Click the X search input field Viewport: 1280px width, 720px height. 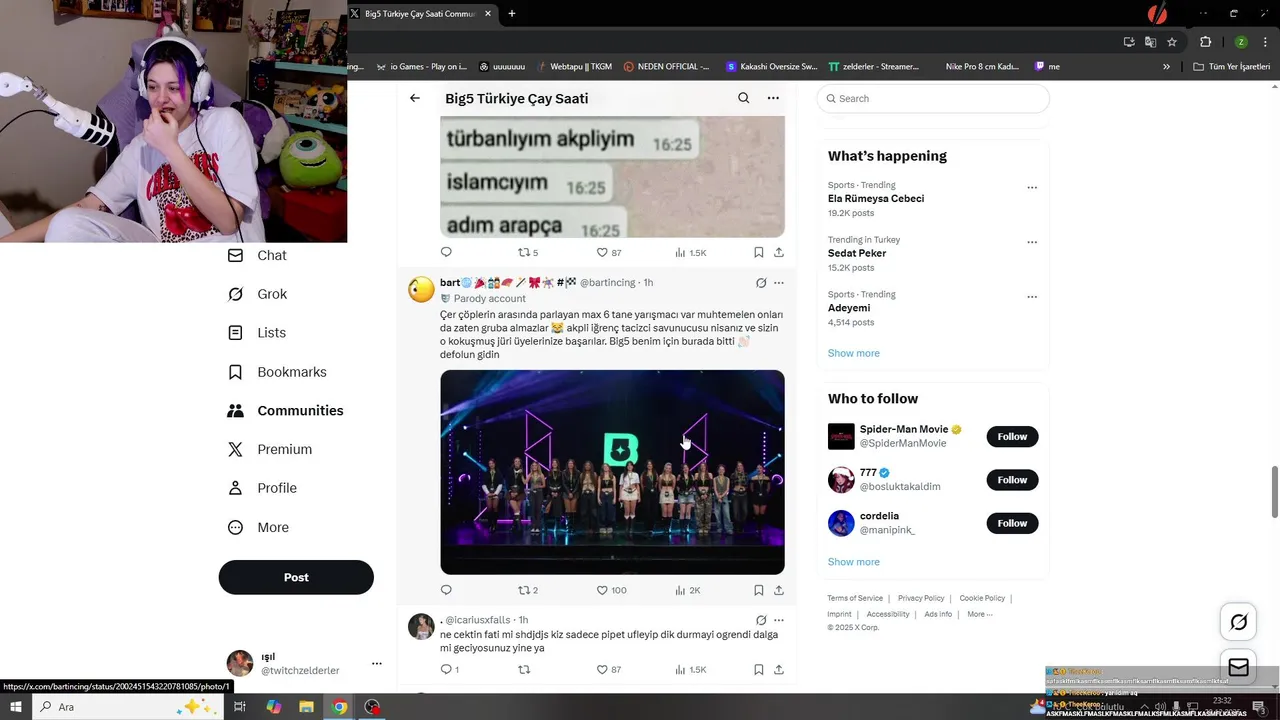coord(933,98)
